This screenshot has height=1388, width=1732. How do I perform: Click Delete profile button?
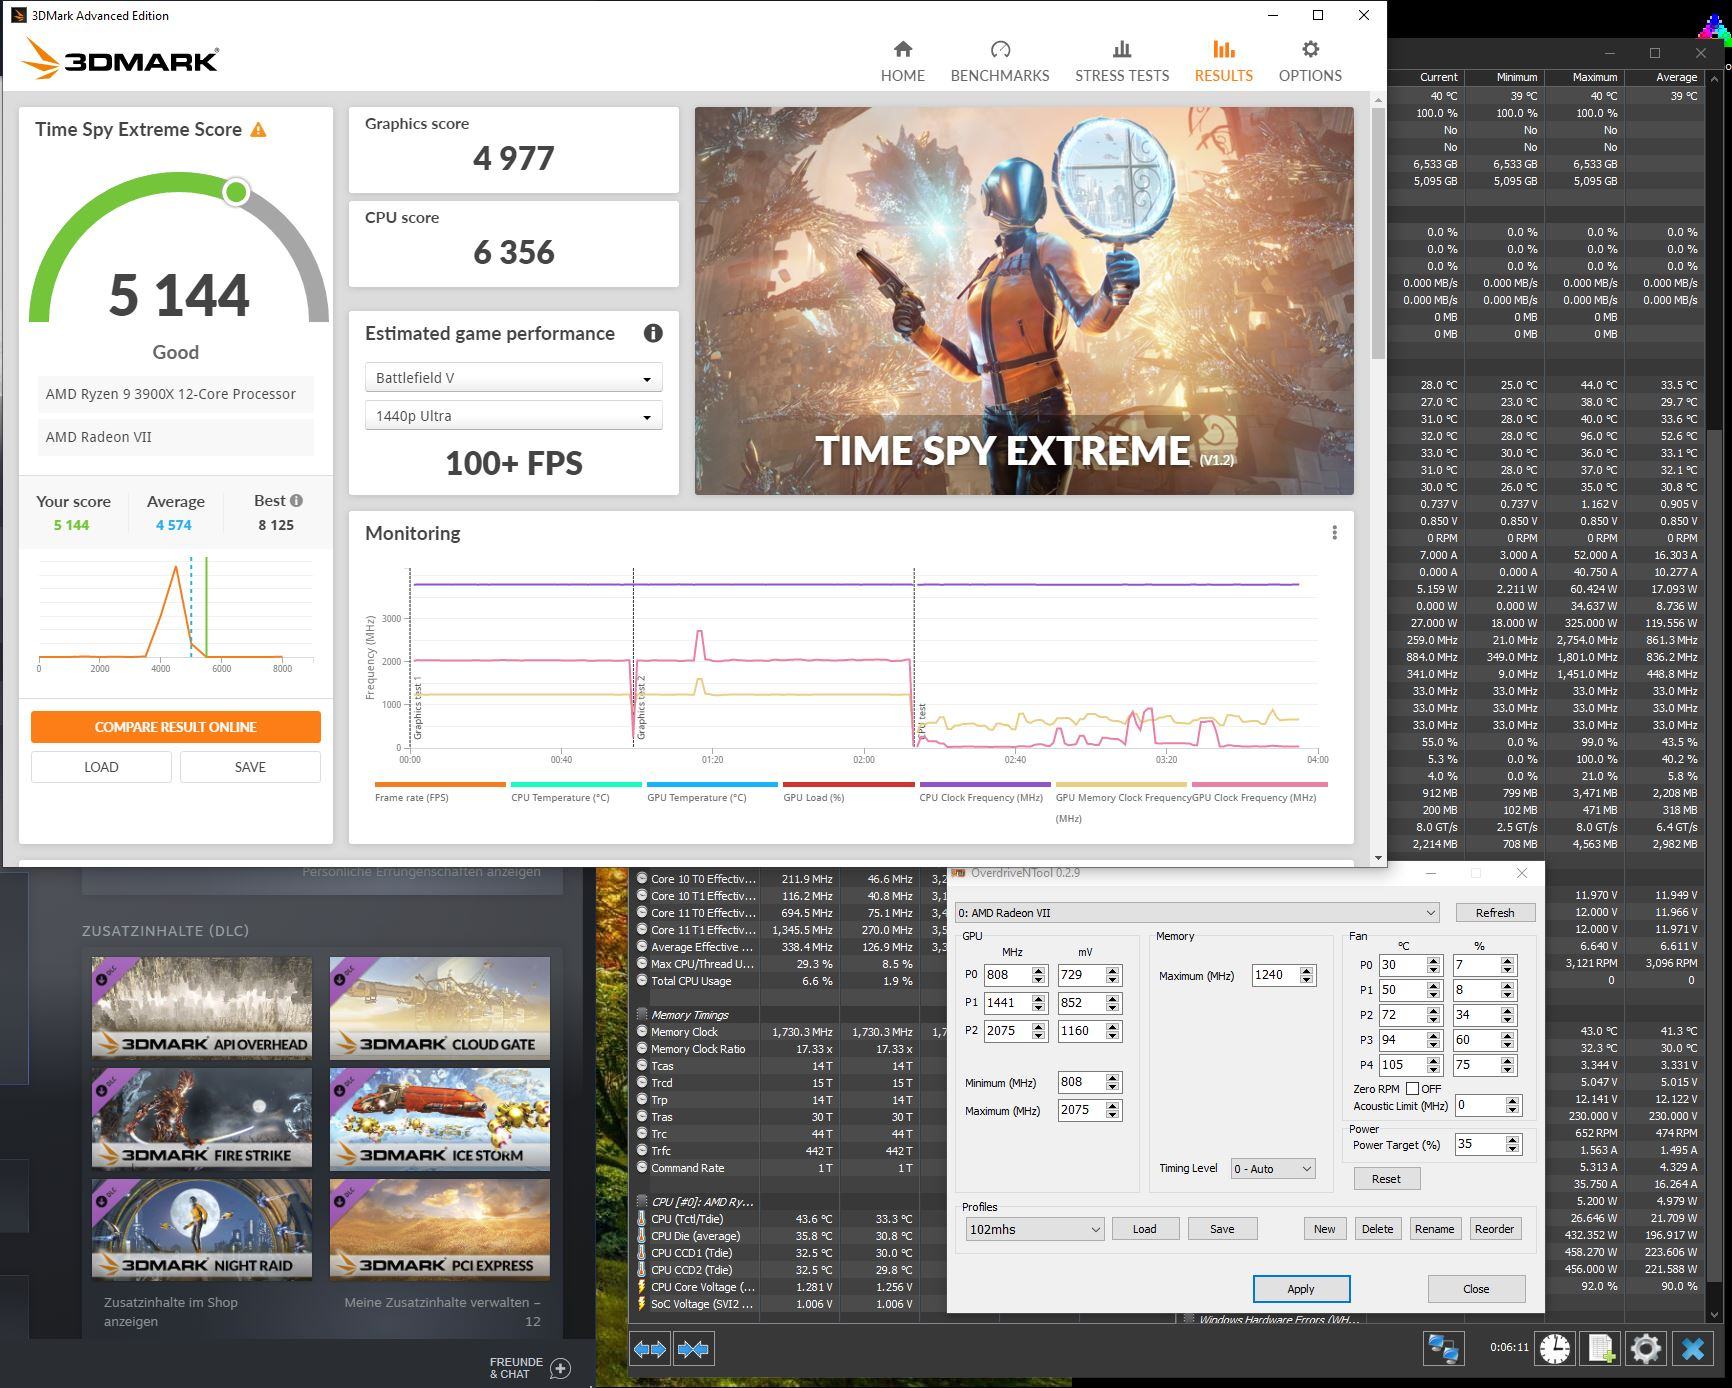click(x=1377, y=1229)
